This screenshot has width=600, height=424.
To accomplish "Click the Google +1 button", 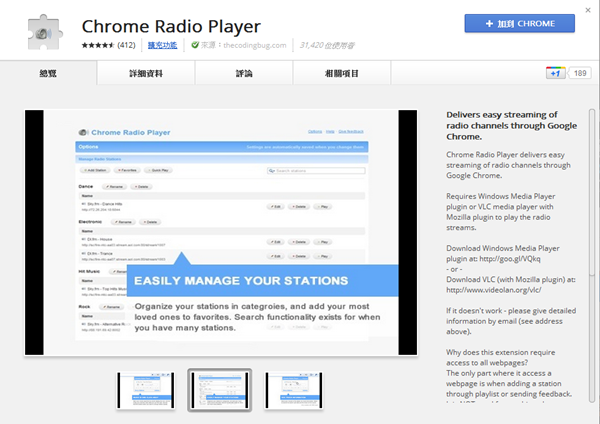I will tap(555, 73).
